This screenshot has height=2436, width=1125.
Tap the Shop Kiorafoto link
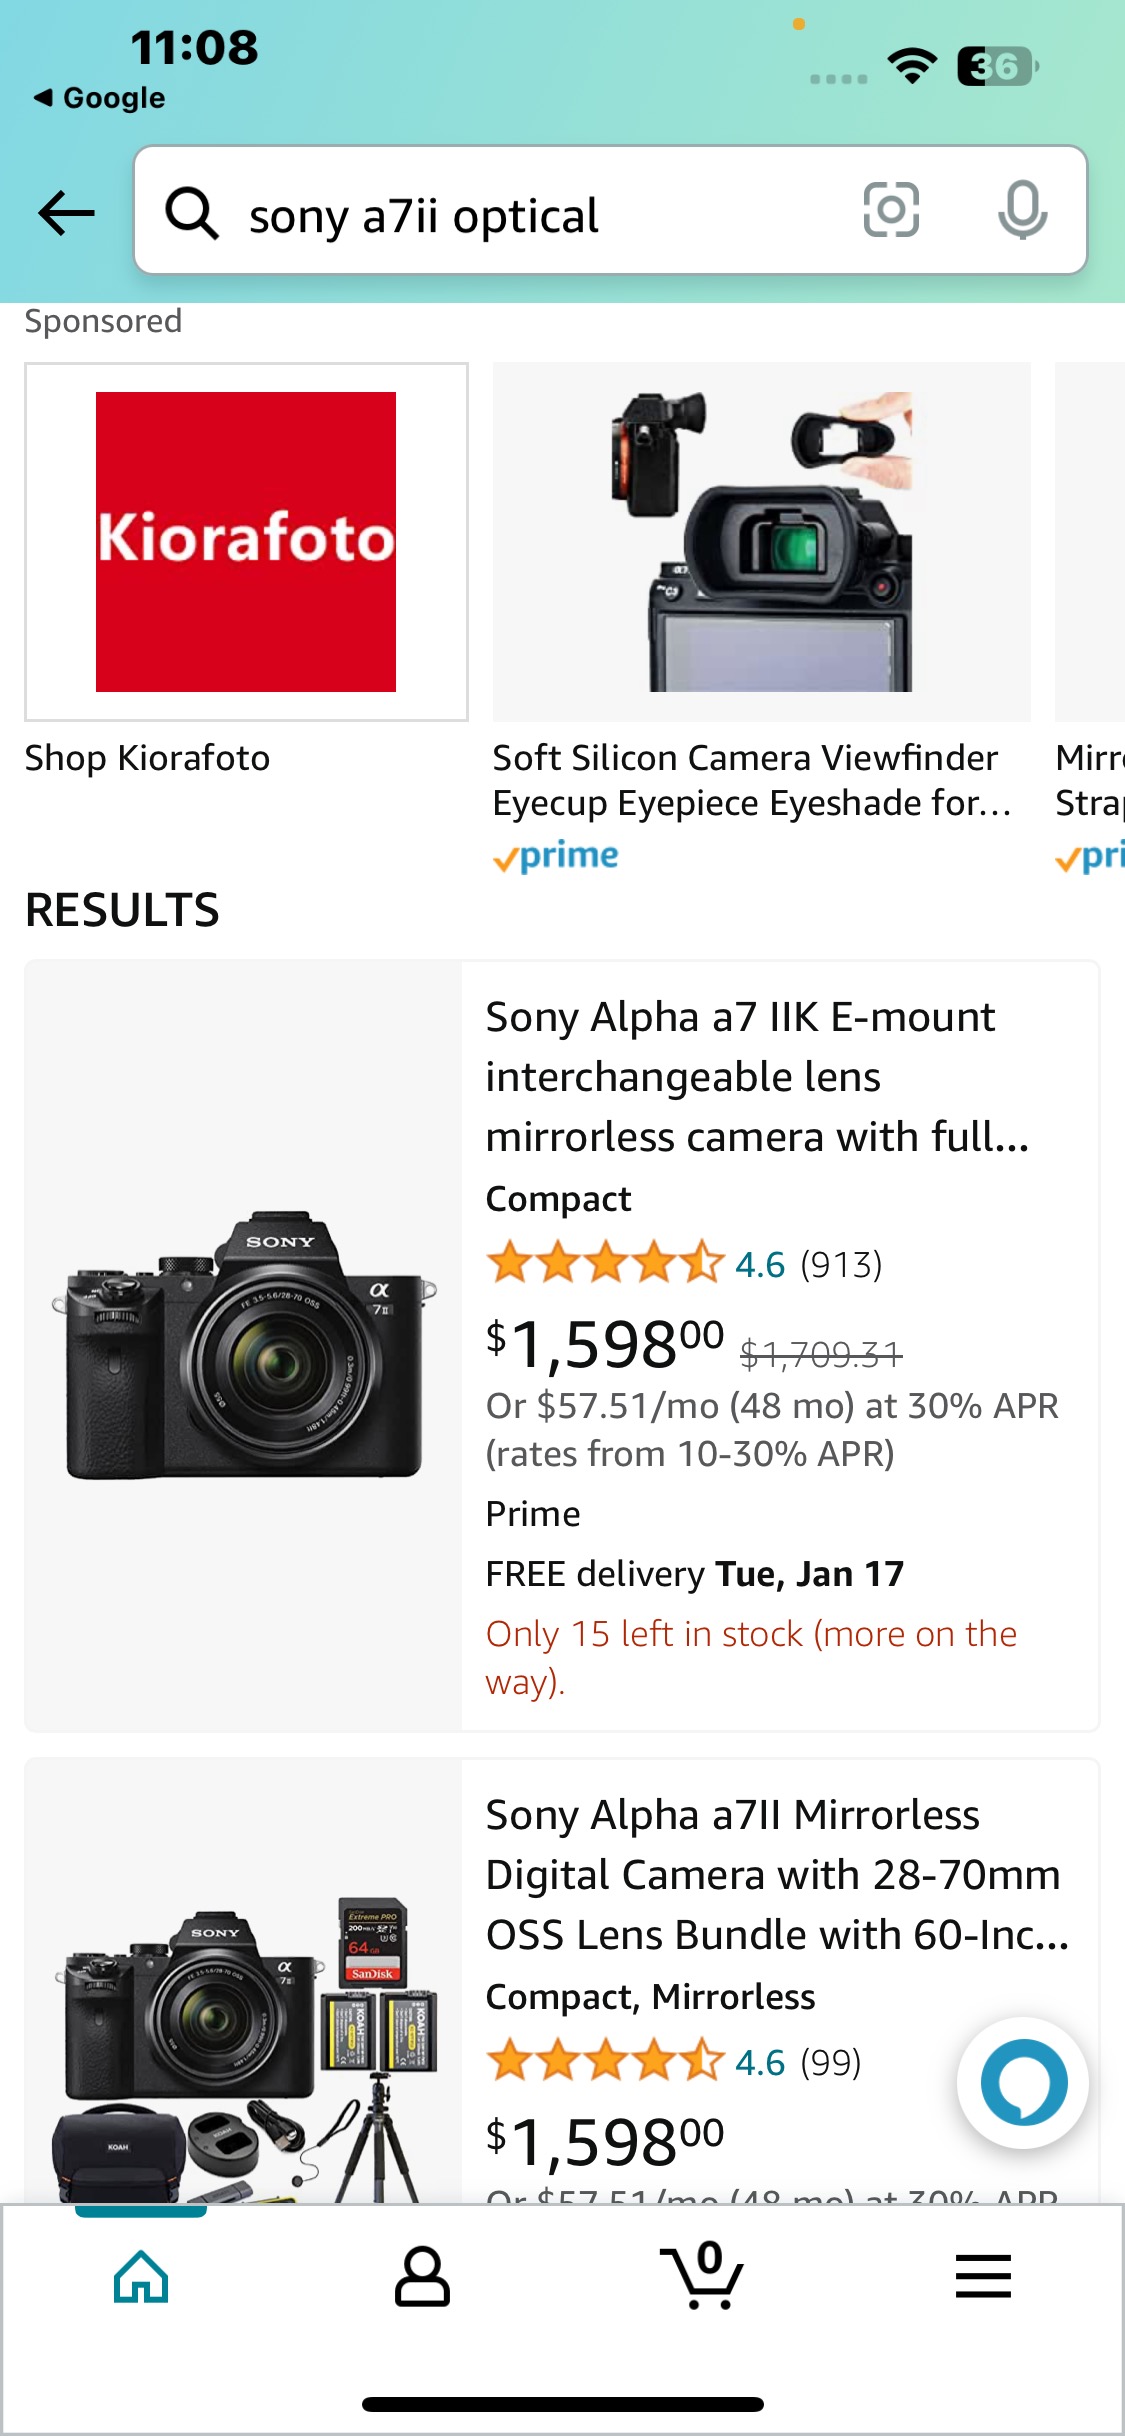(148, 758)
